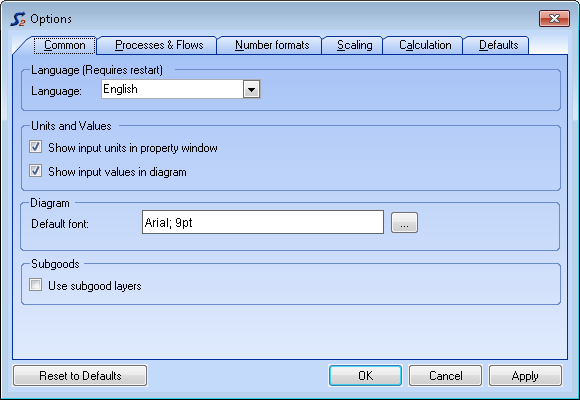The width and height of the screenshot is (580, 400).
Task: Click the S2 application icon in title bar
Action: (x=18, y=19)
